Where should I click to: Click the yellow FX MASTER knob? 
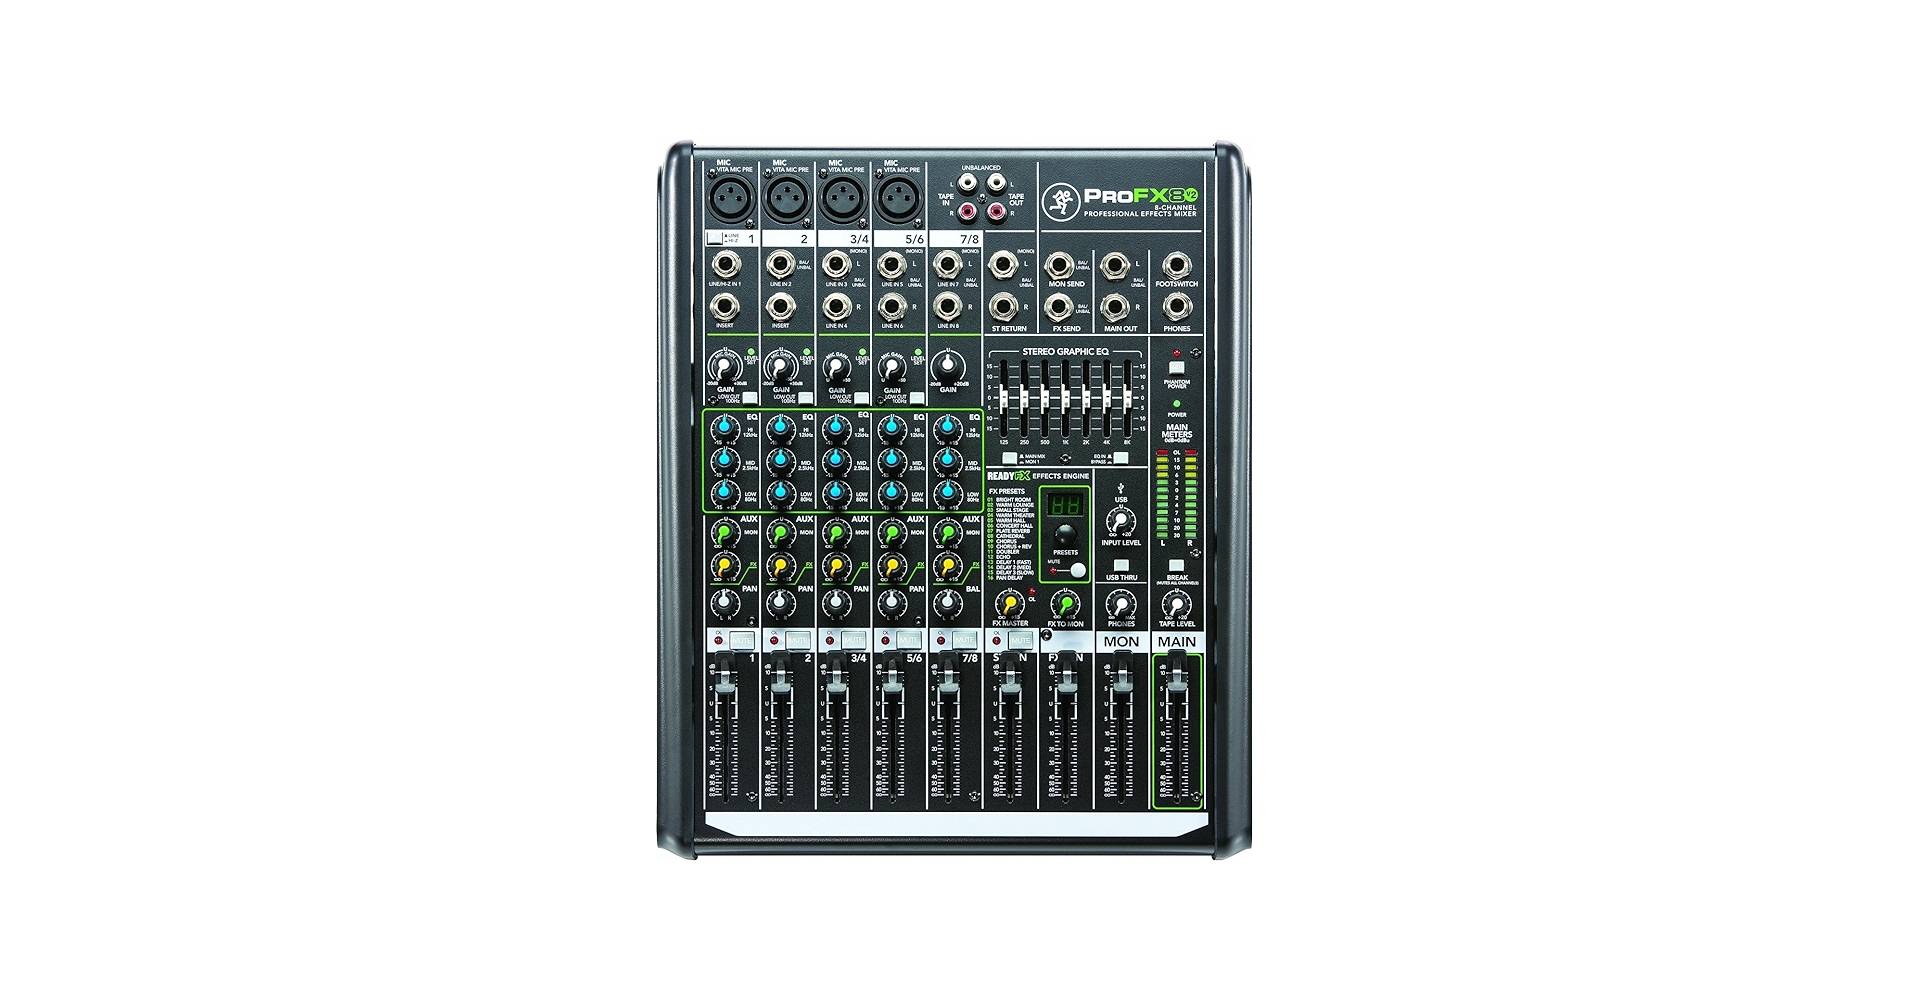click(1009, 604)
